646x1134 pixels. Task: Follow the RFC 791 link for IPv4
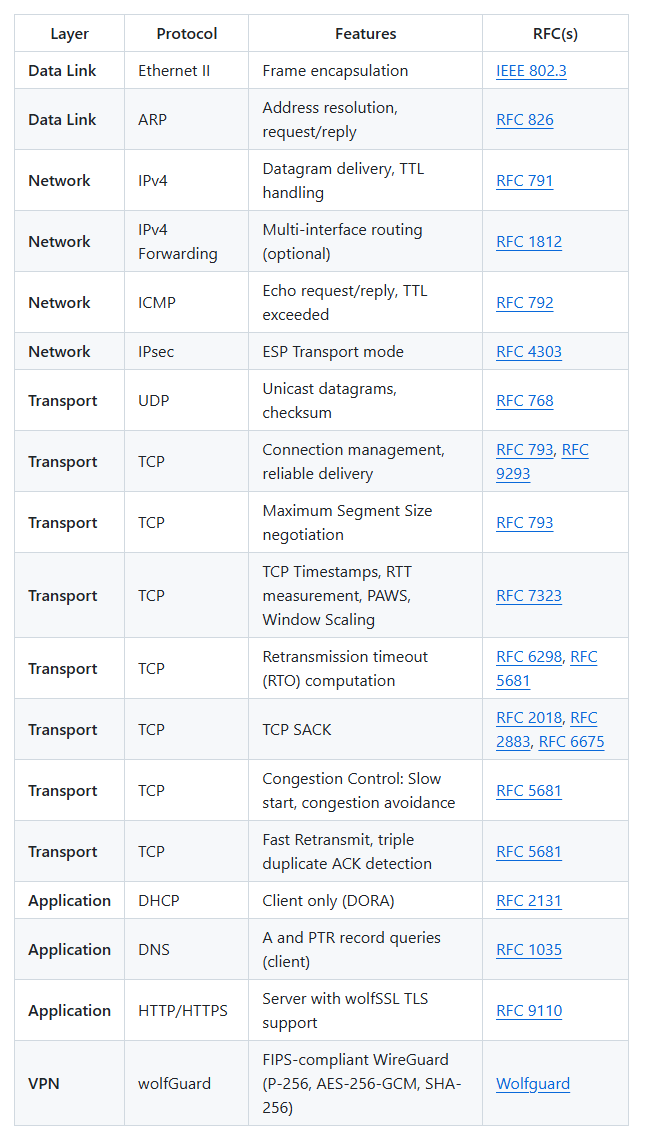tap(524, 181)
